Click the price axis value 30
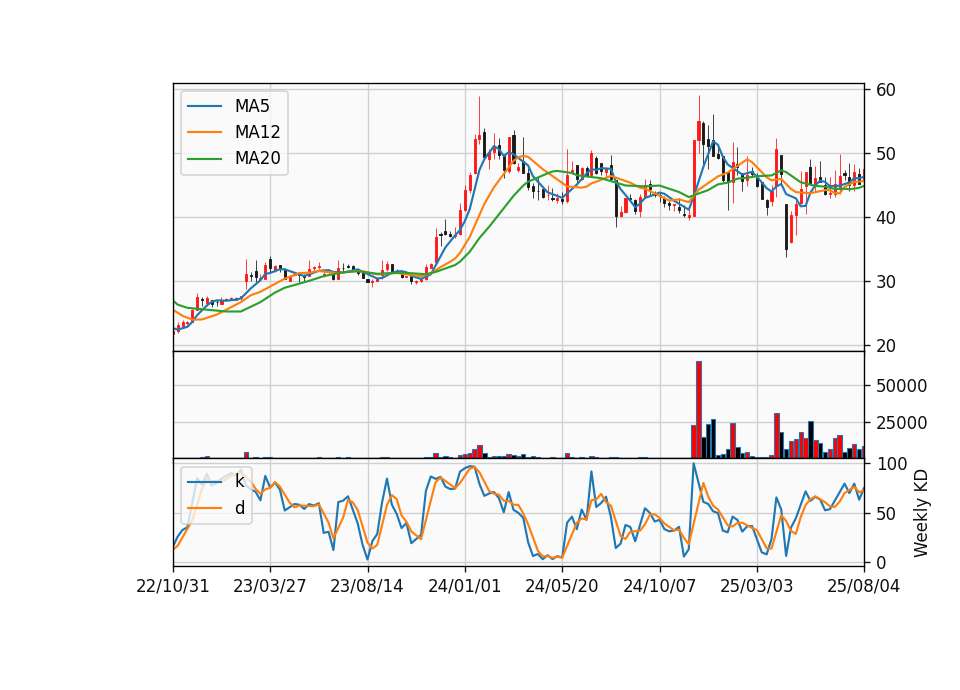 pos(885,282)
